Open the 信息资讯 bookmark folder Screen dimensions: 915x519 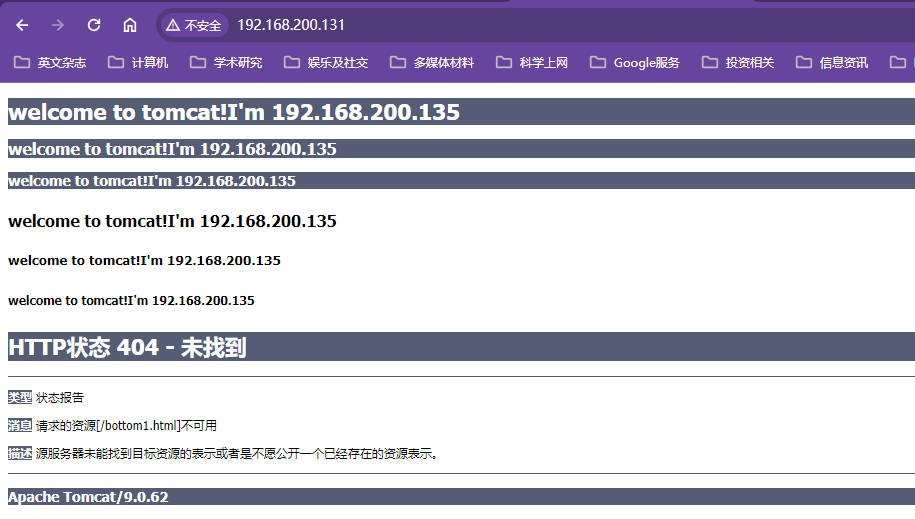[832, 63]
